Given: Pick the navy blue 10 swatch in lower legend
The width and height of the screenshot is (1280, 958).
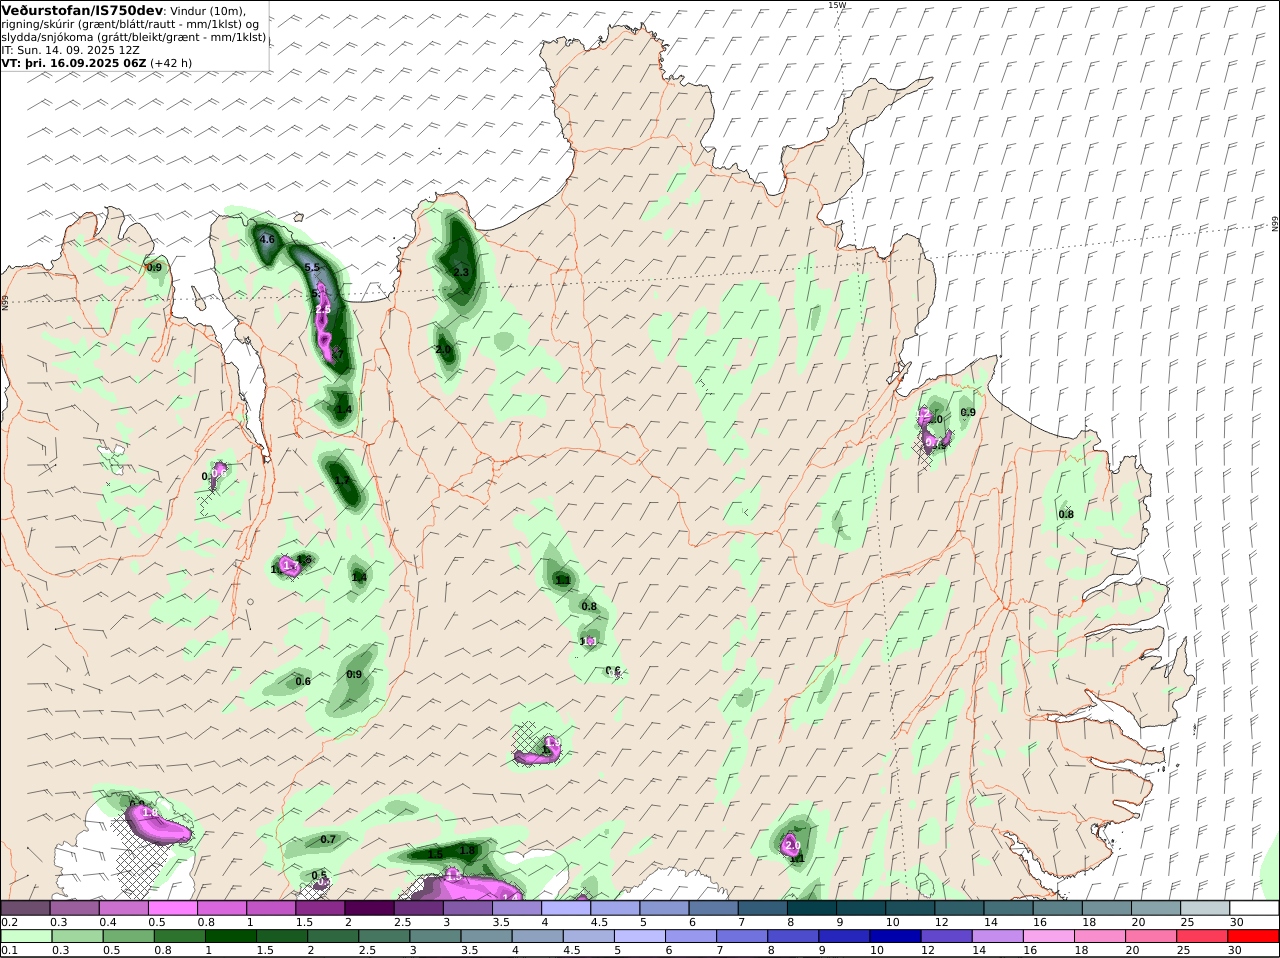Looking at the screenshot, I should pyautogui.click(x=895, y=937).
